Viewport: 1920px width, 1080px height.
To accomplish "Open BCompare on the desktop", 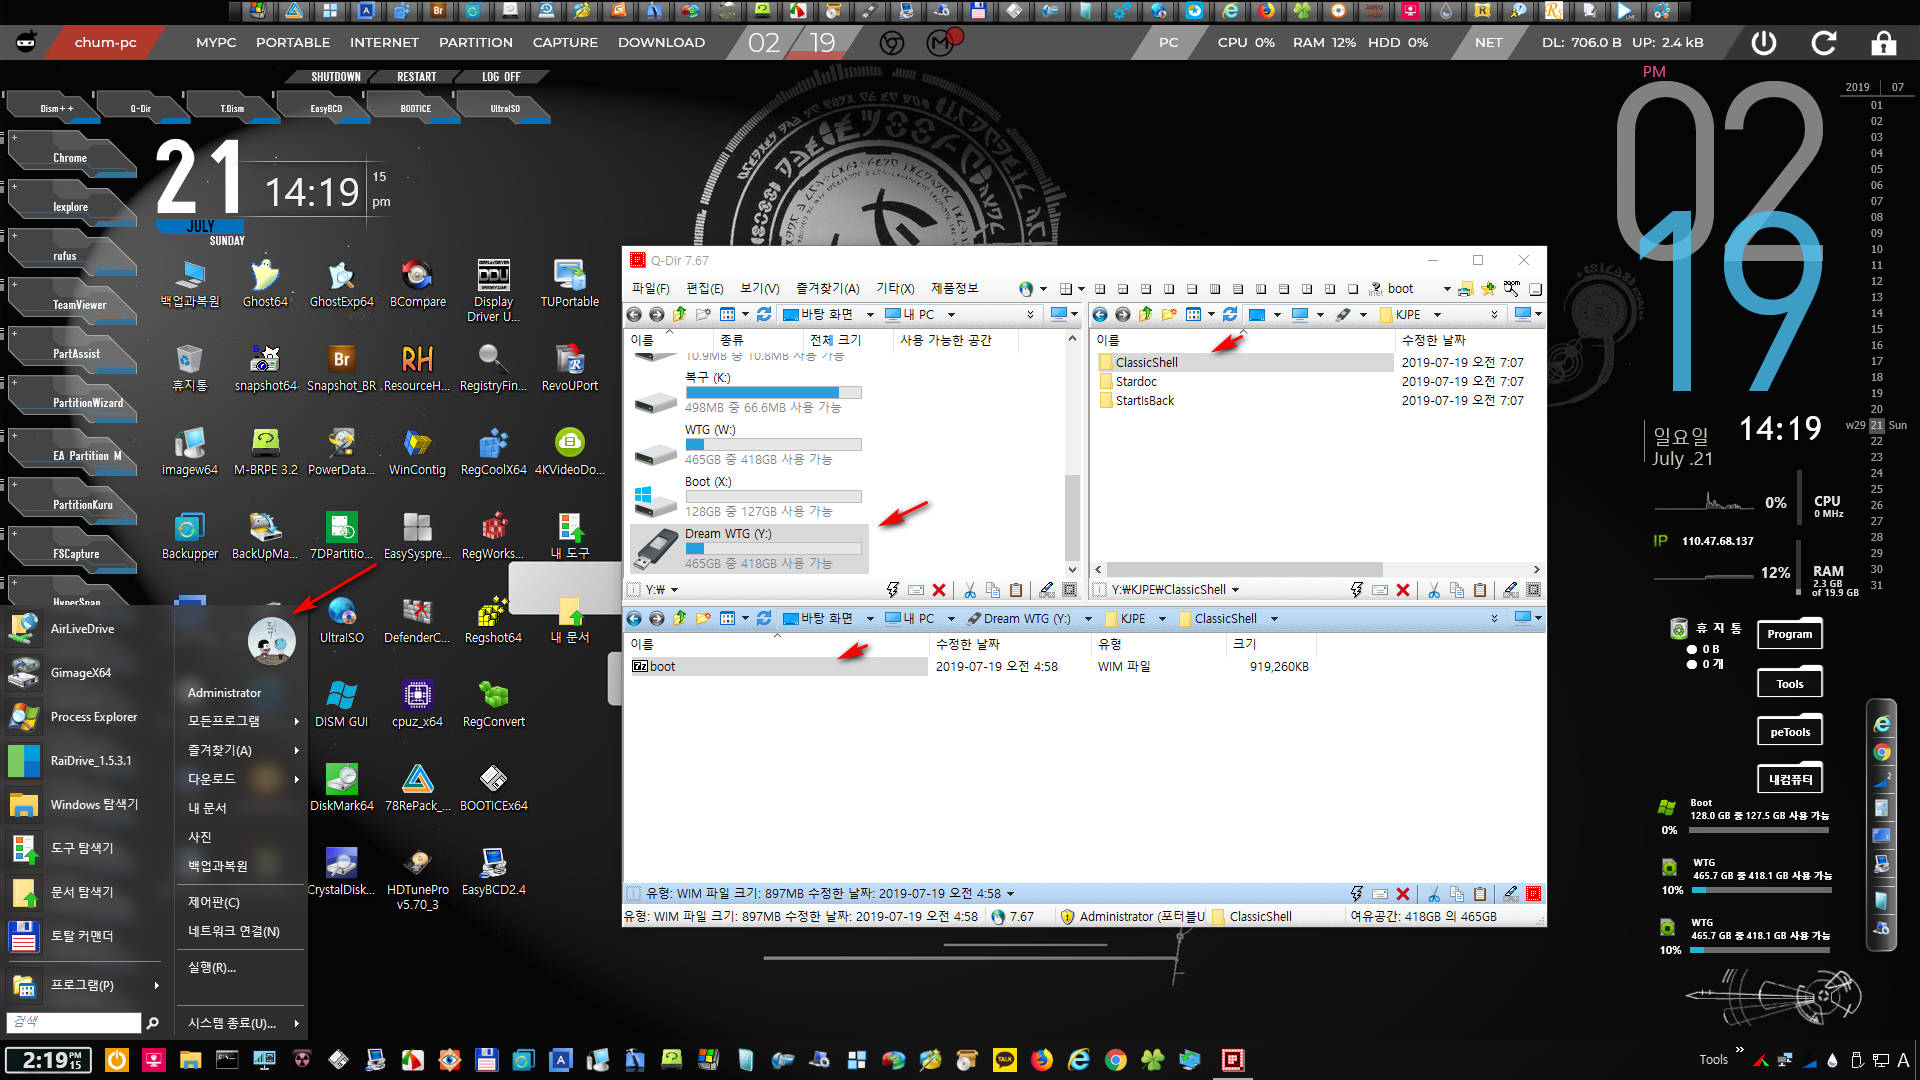I will [x=417, y=284].
